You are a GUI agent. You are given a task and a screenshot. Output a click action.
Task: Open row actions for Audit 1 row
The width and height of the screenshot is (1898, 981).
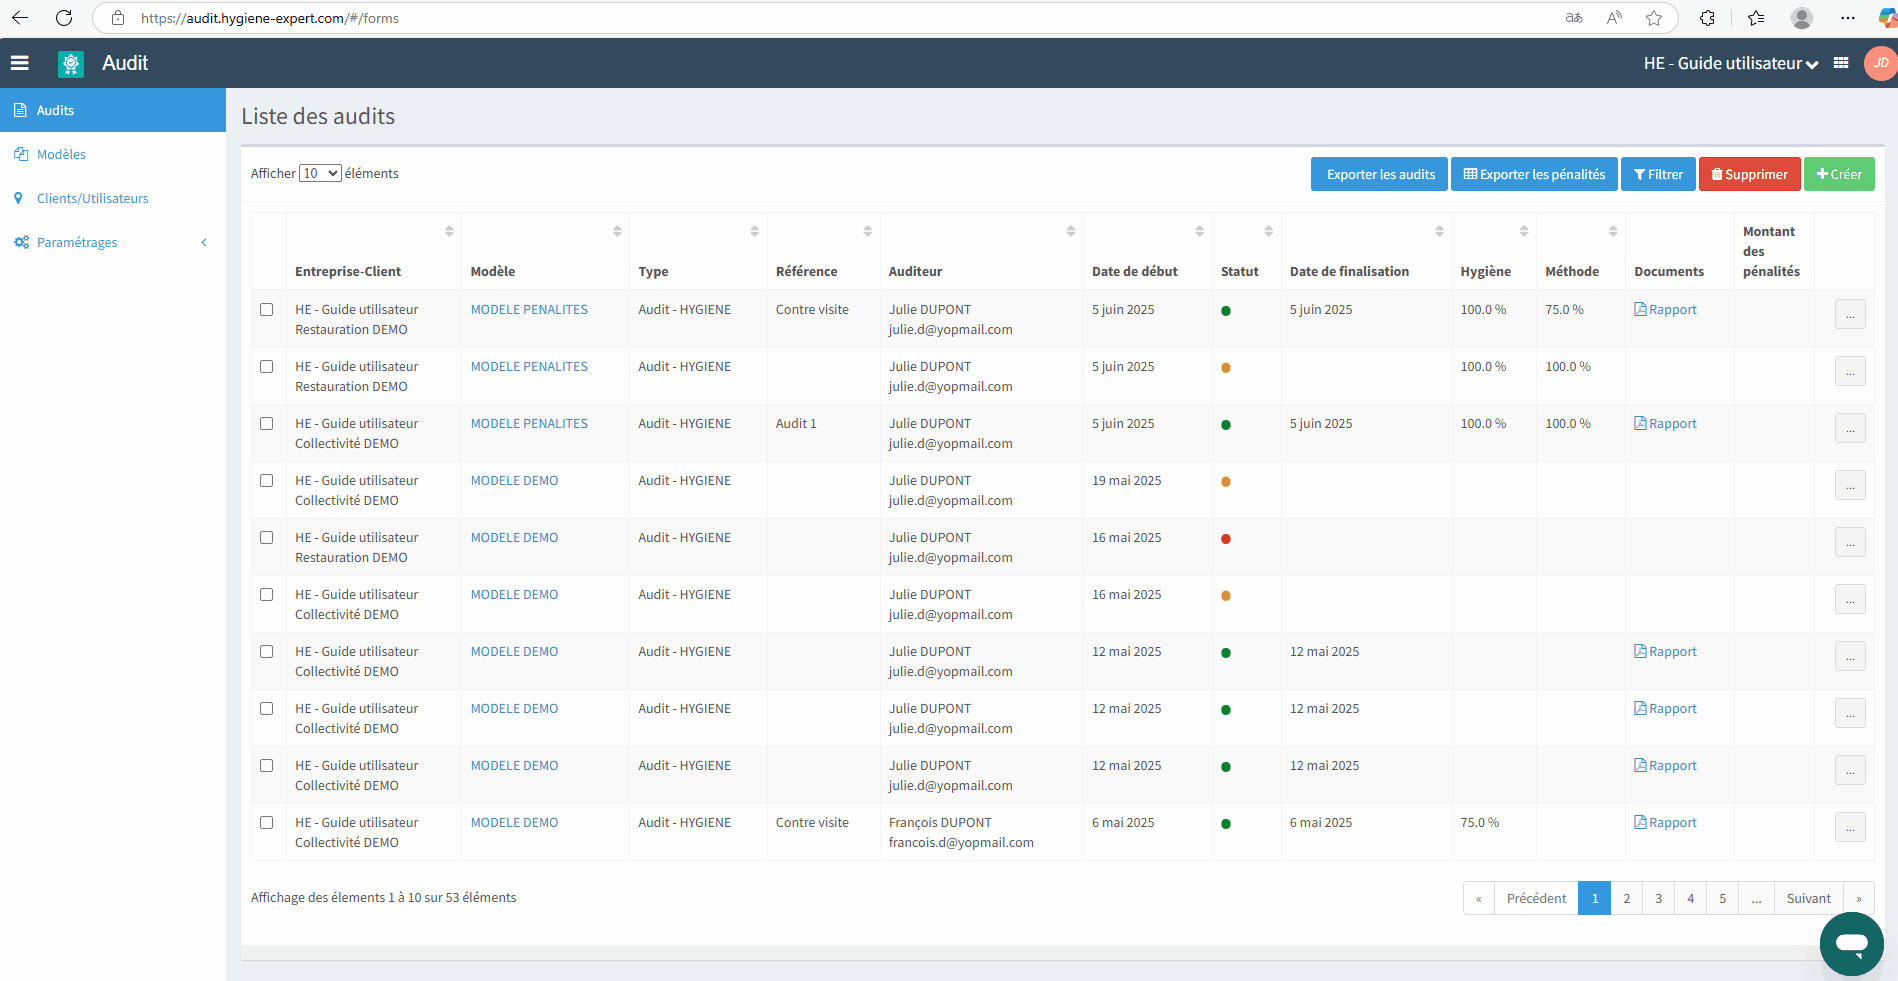tap(1850, 428)
